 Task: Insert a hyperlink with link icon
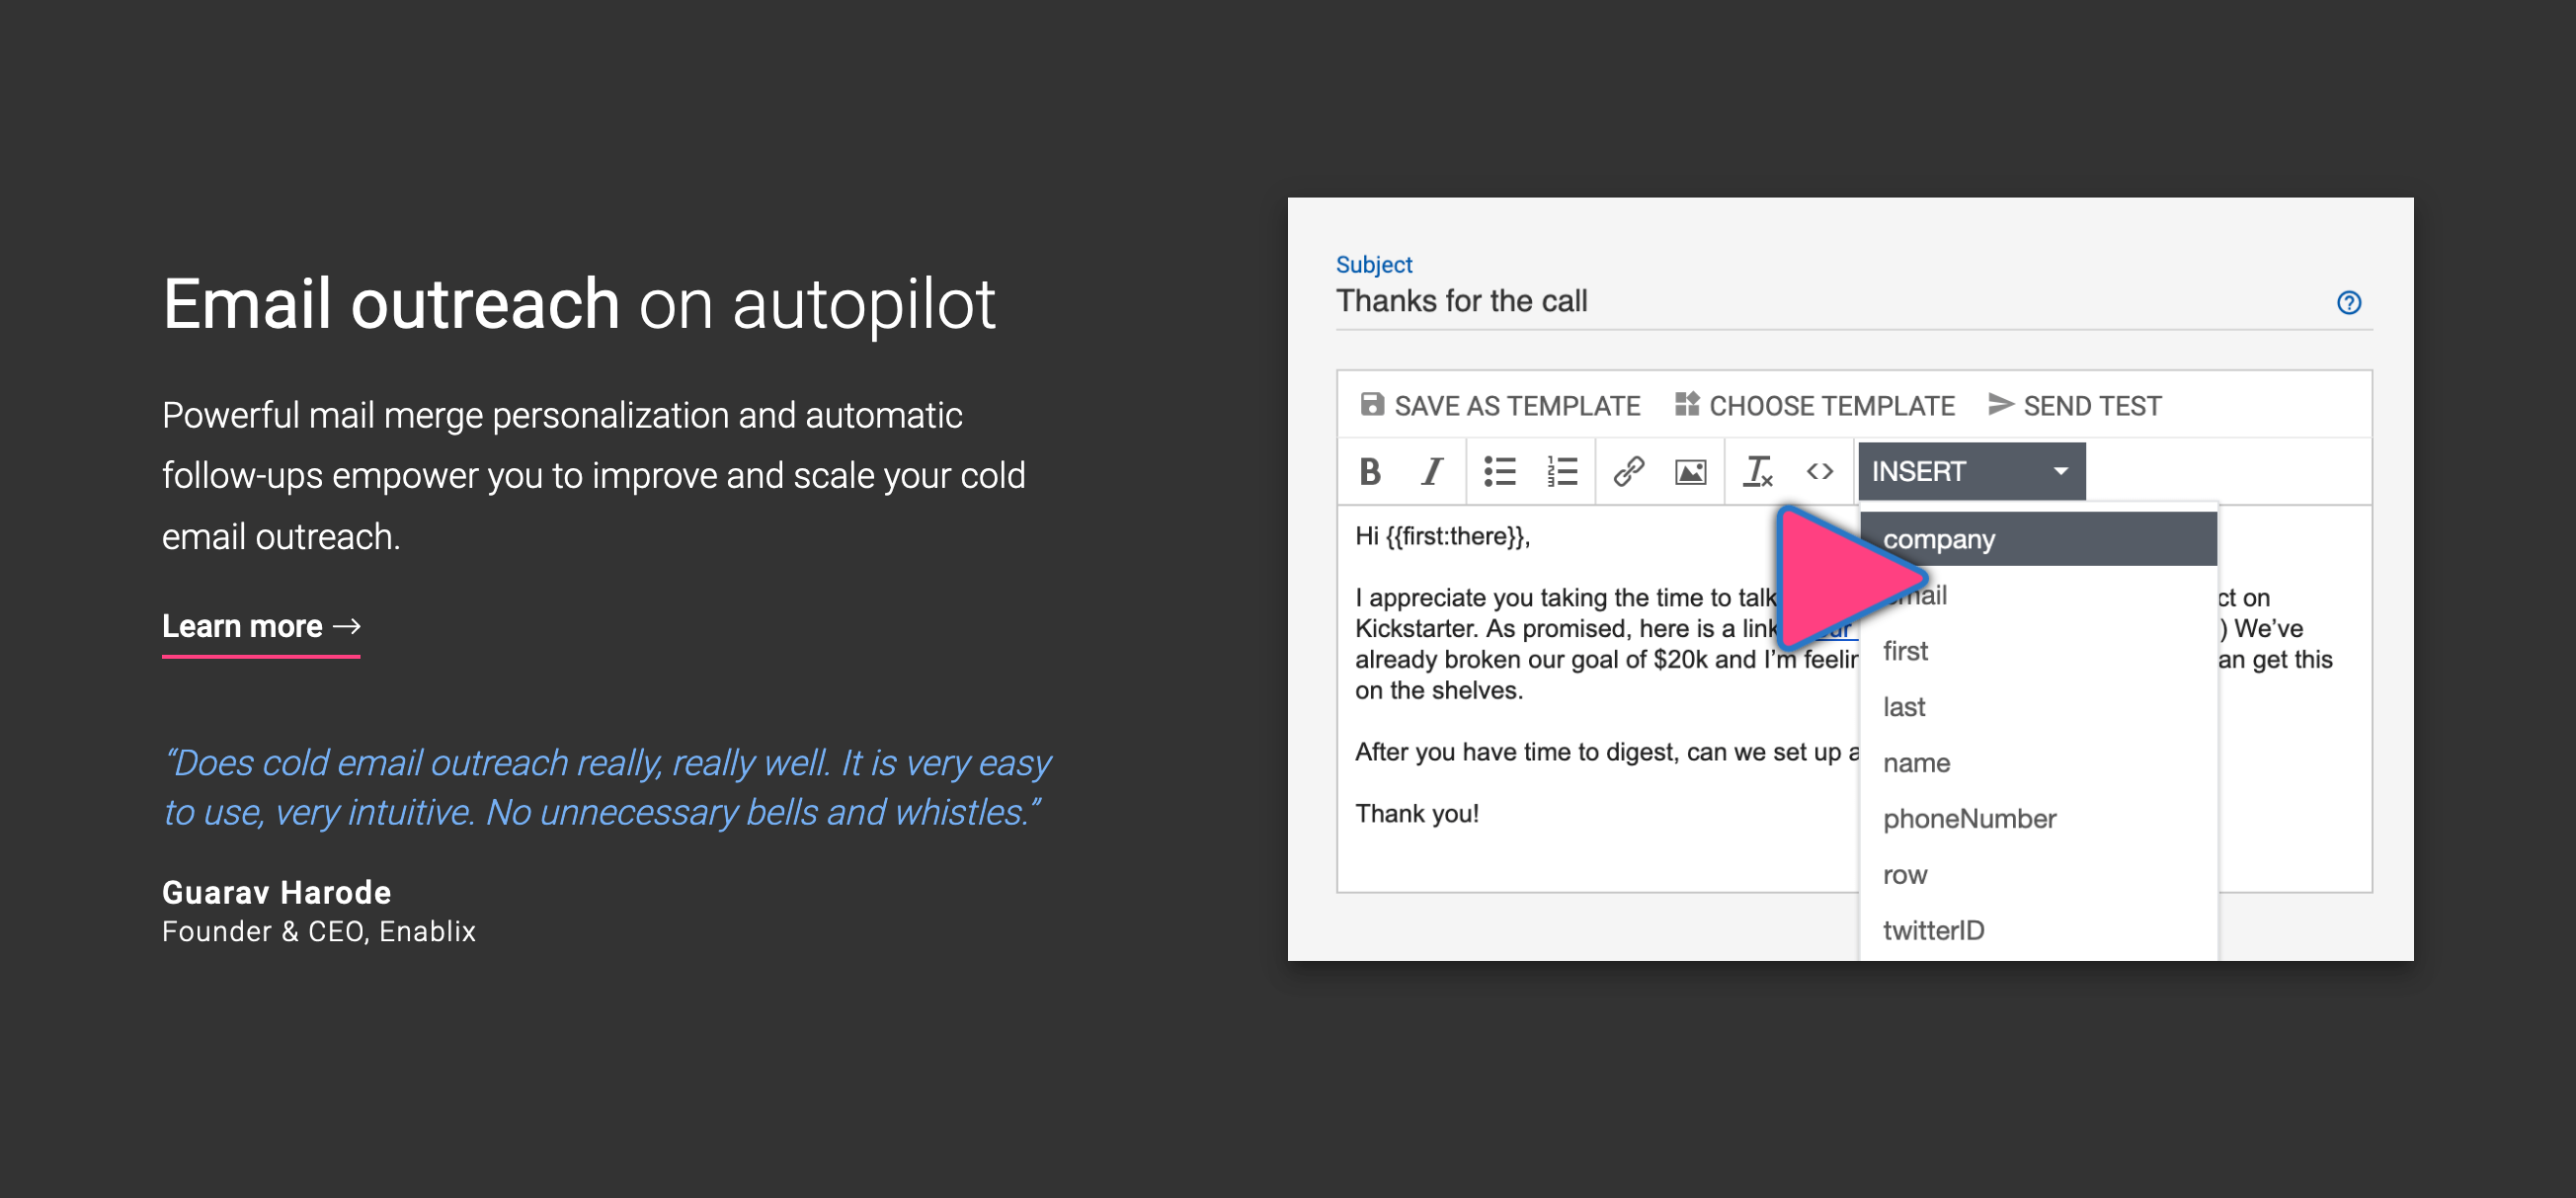pos(1628,471)
